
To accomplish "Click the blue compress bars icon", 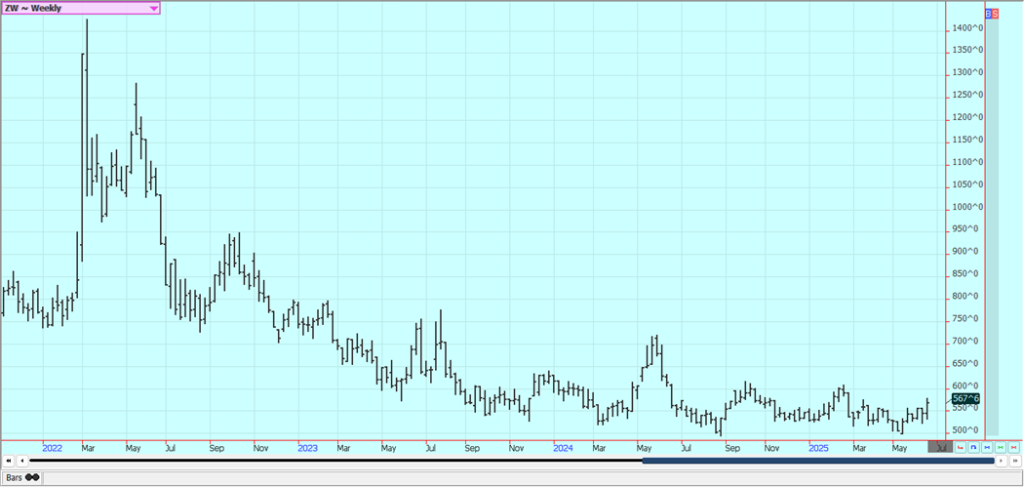I will [987, 447].
